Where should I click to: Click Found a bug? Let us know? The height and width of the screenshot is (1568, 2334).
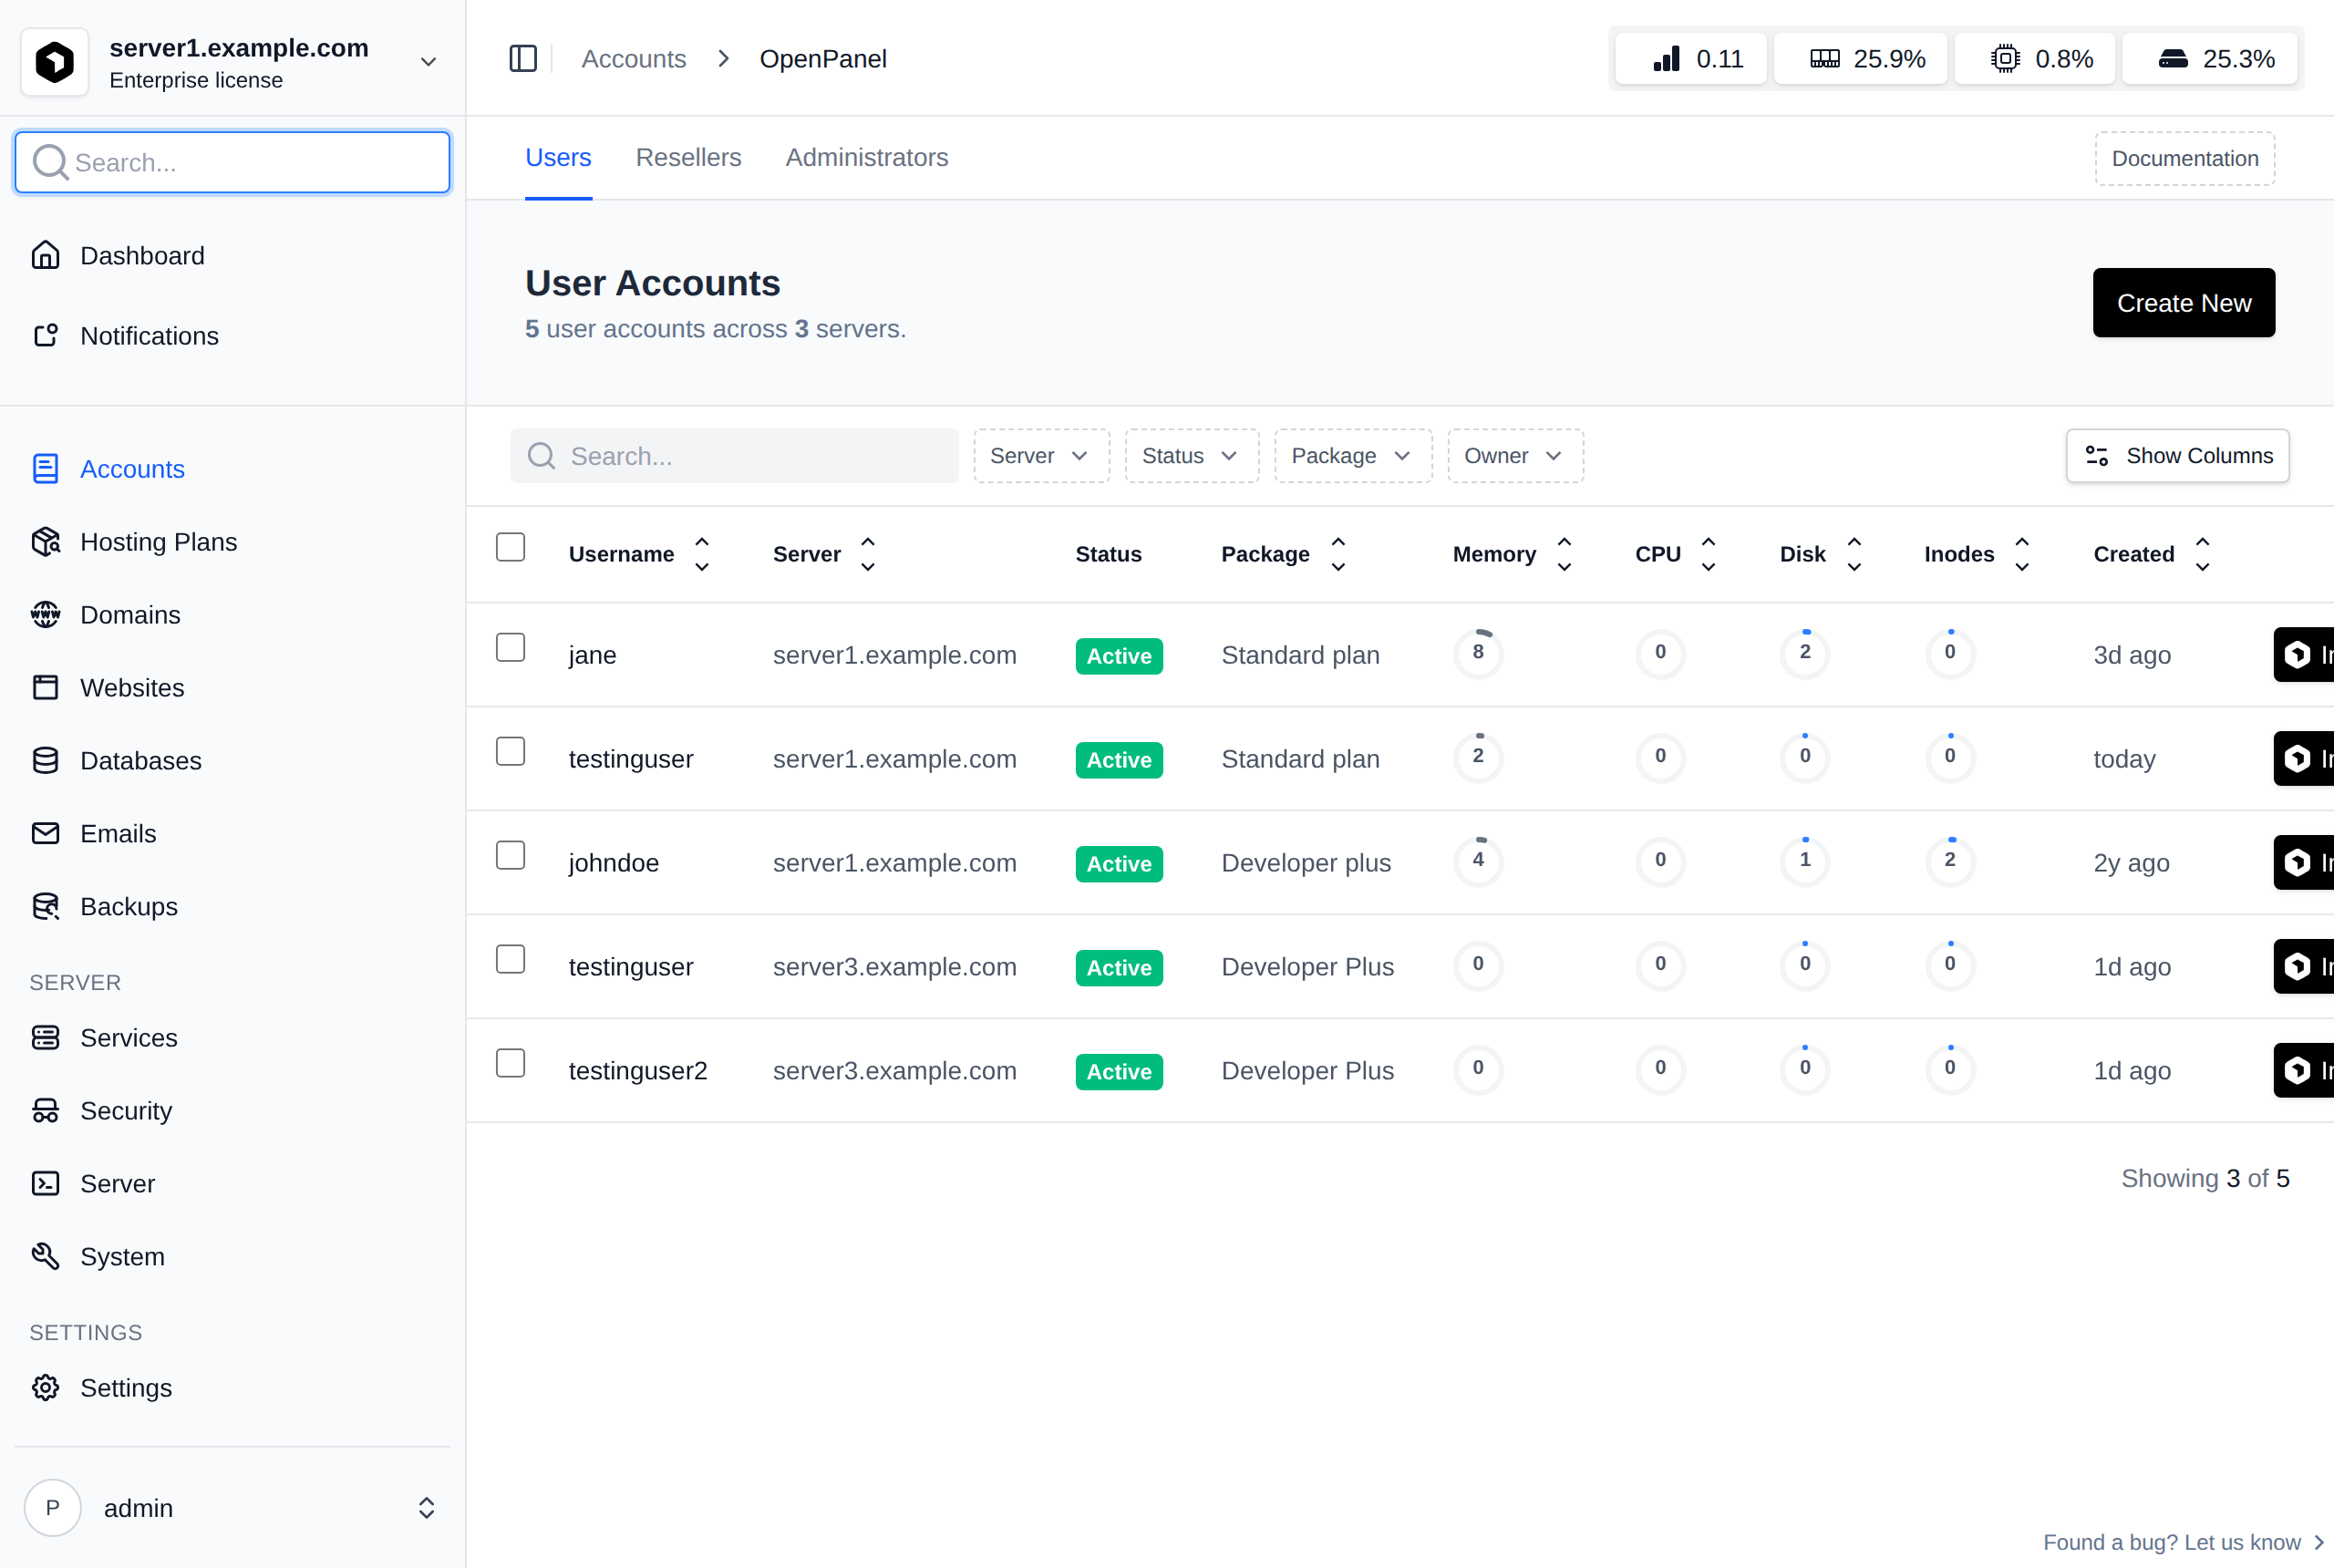[x=2182, y=1542]
